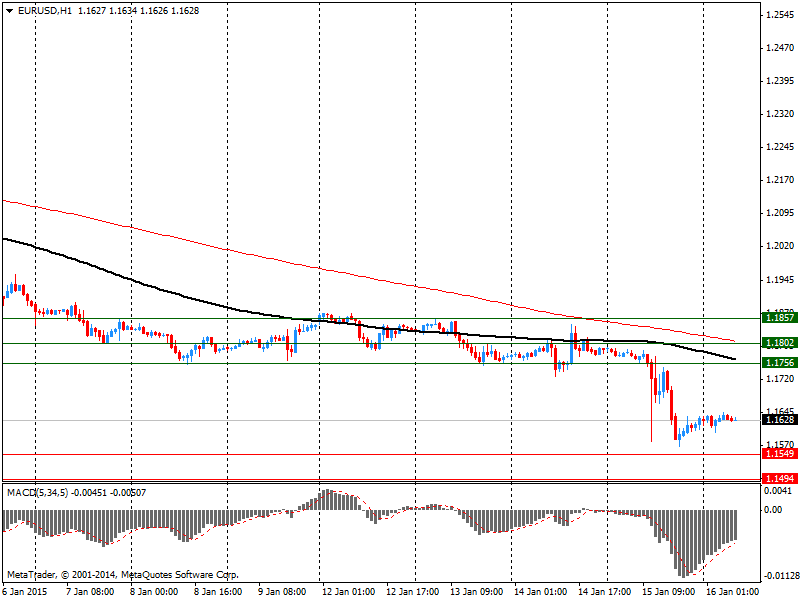Click the 14 Jan 01:00 time label
800x600 pixels.
pos(540,592)
